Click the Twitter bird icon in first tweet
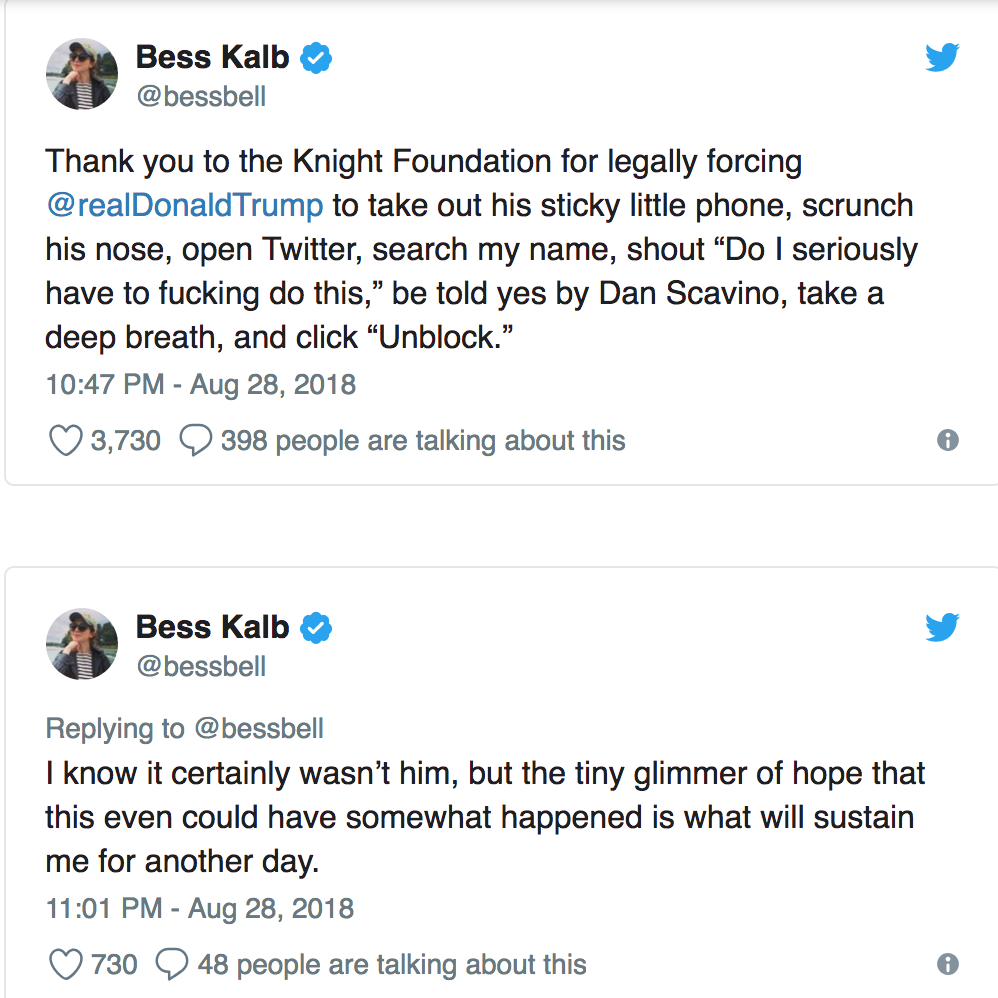 (941, 58)
